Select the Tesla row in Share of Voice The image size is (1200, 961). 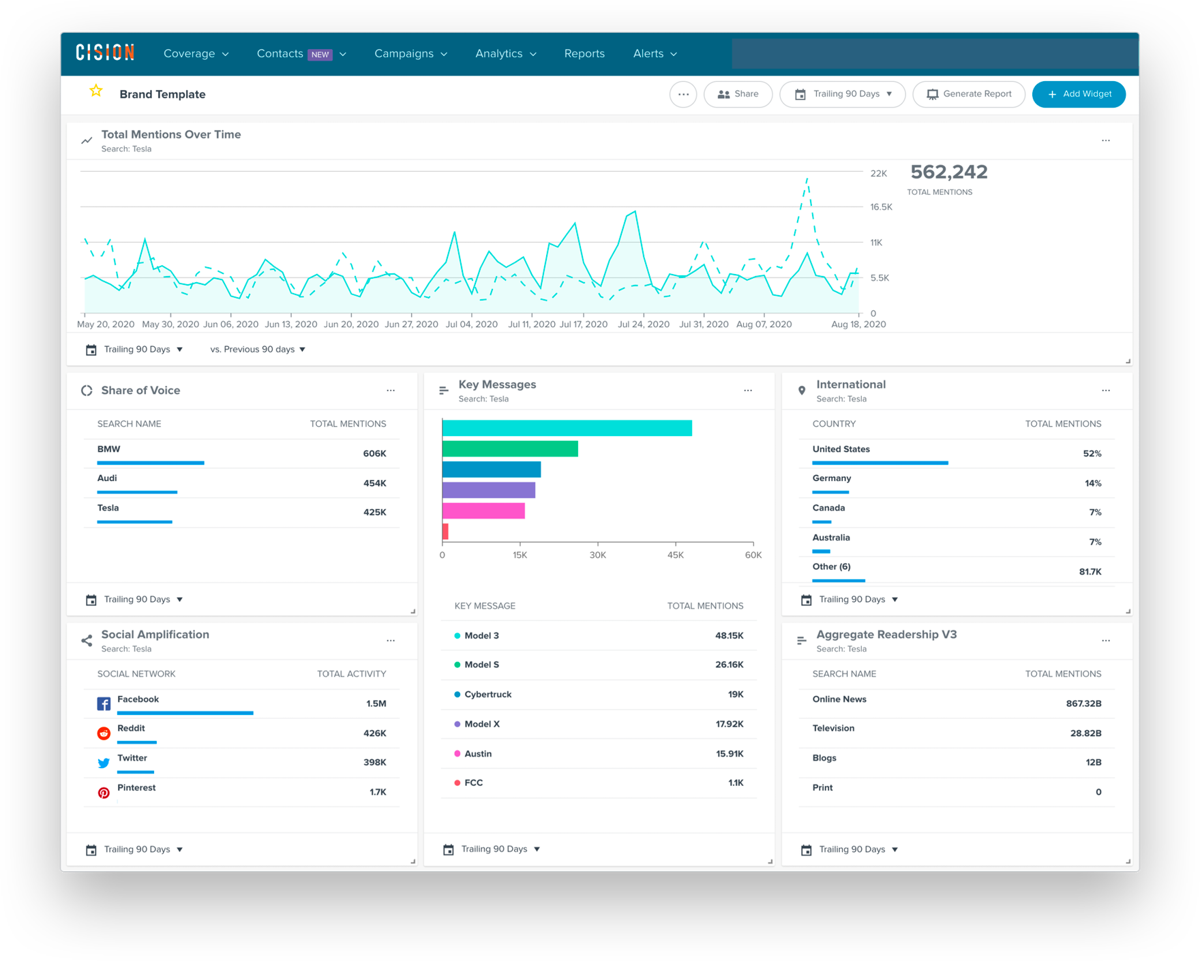pyautogui.click(x=241, y=513)
